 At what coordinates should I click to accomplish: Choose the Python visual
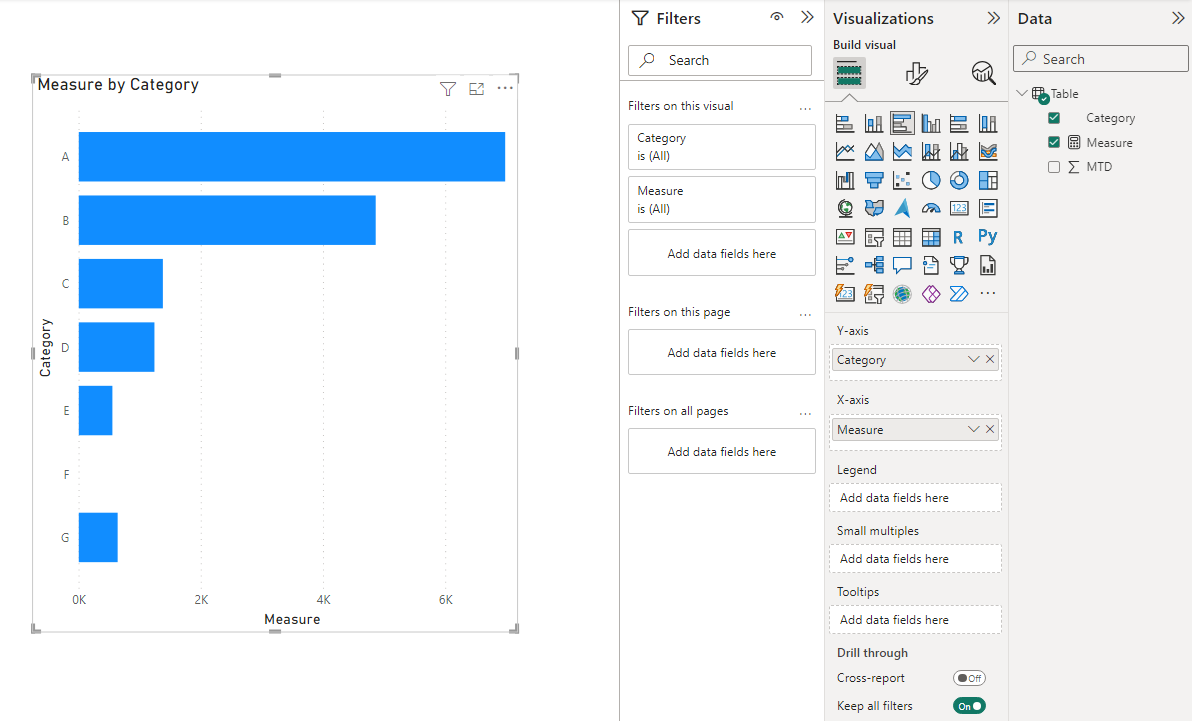pos(988,237)
